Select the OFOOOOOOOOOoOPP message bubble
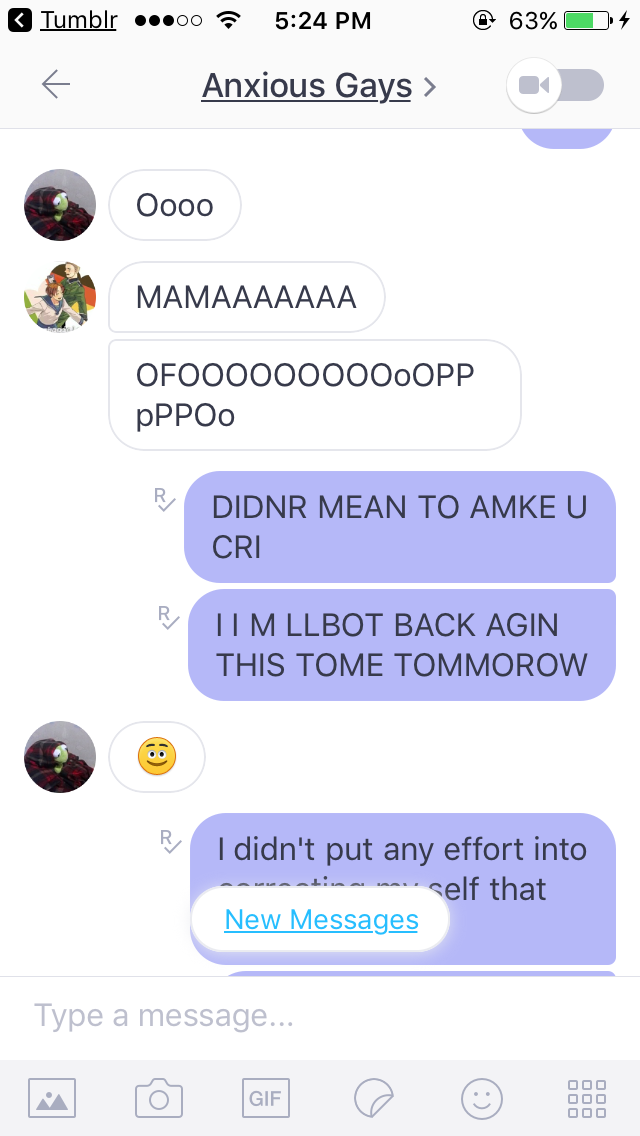640x1136 pixels. click(x=315, y=395)
